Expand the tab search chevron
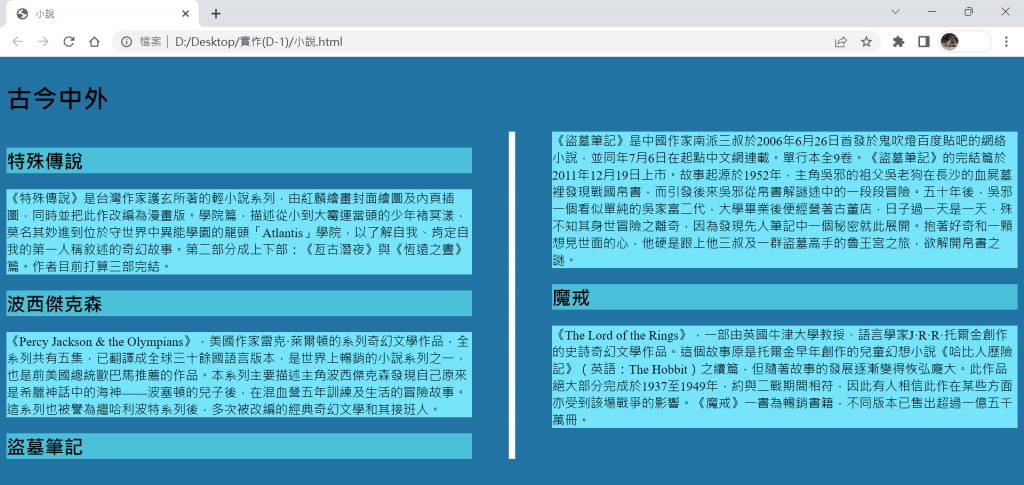This screenshot has width=1024, height=485. [895, 12]
